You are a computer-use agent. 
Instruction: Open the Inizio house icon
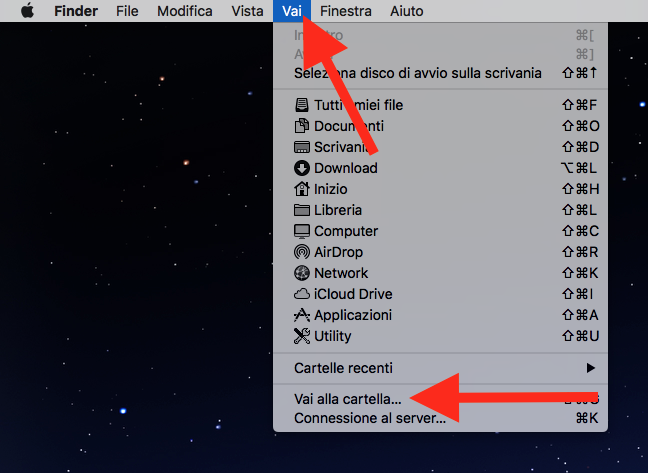point(302,189)
